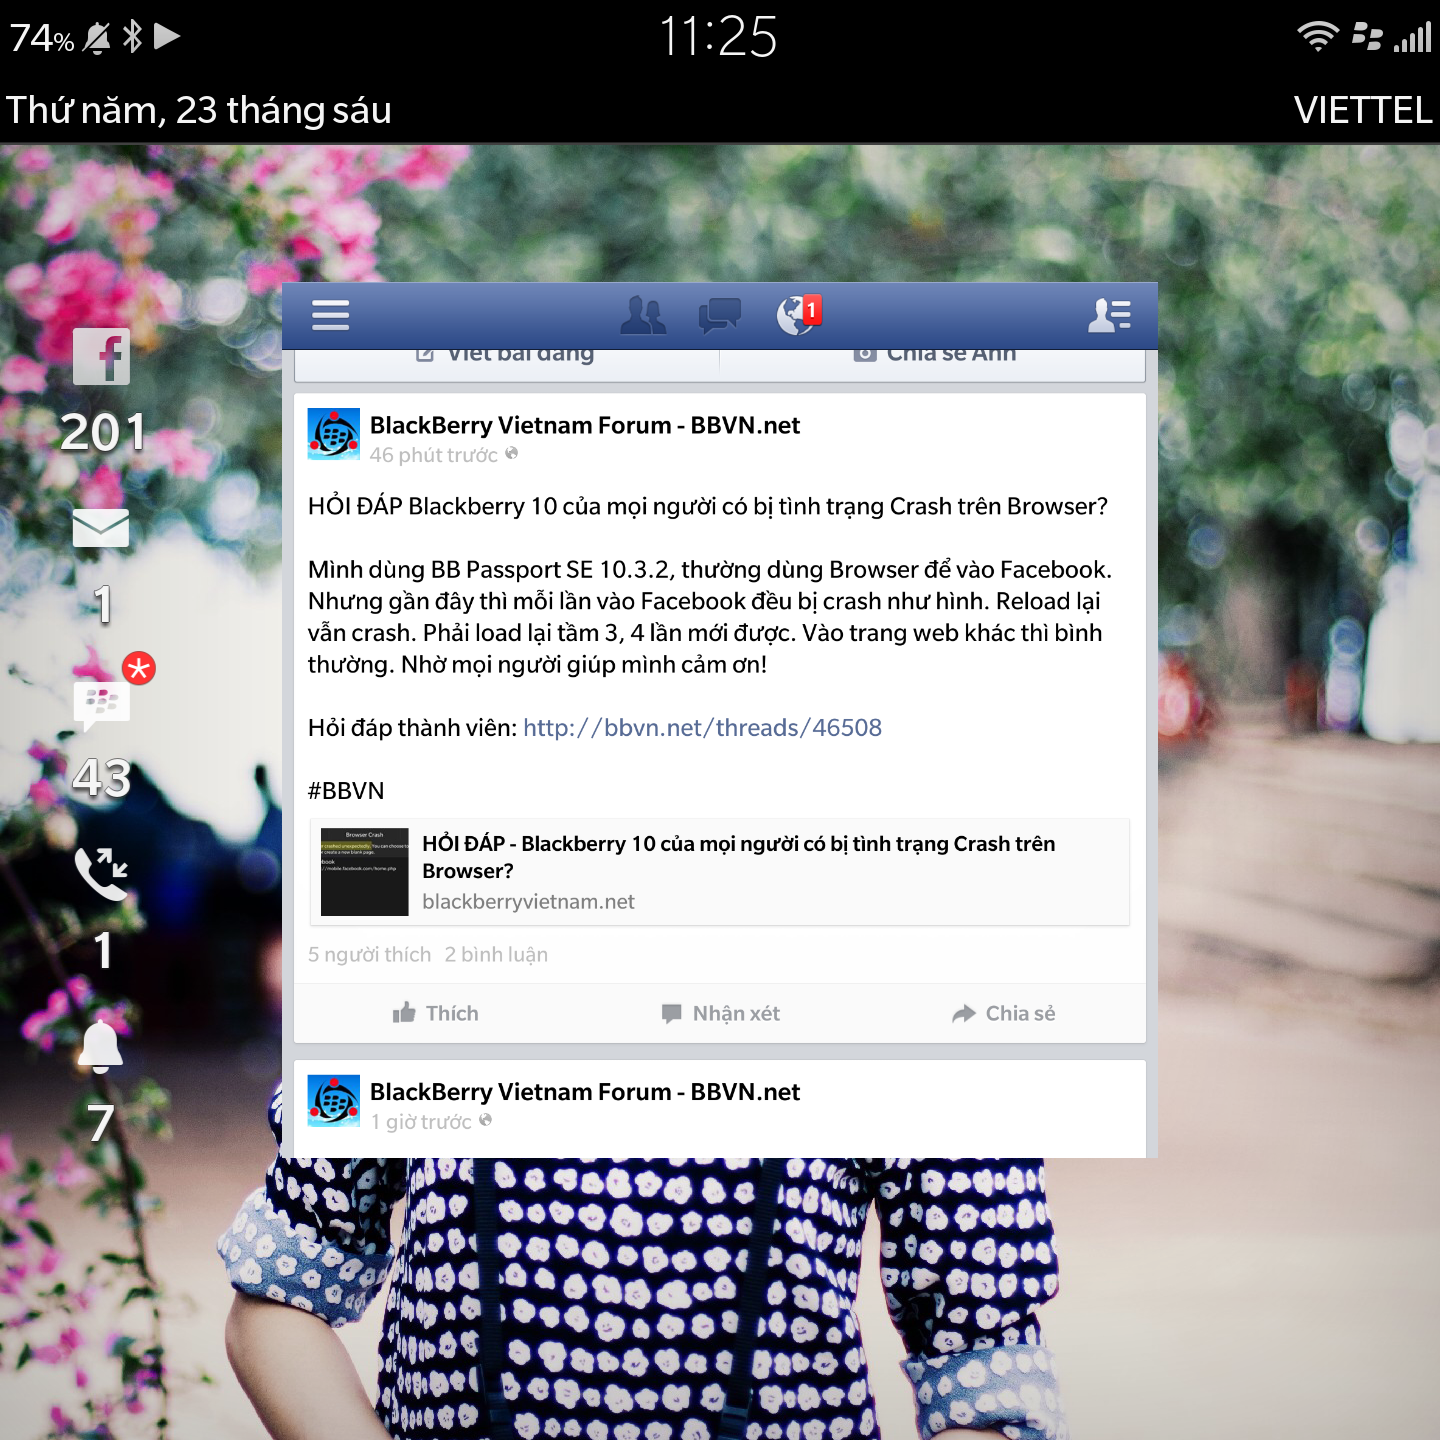Tap the 201 Facebook notification count

click(102, 432)
